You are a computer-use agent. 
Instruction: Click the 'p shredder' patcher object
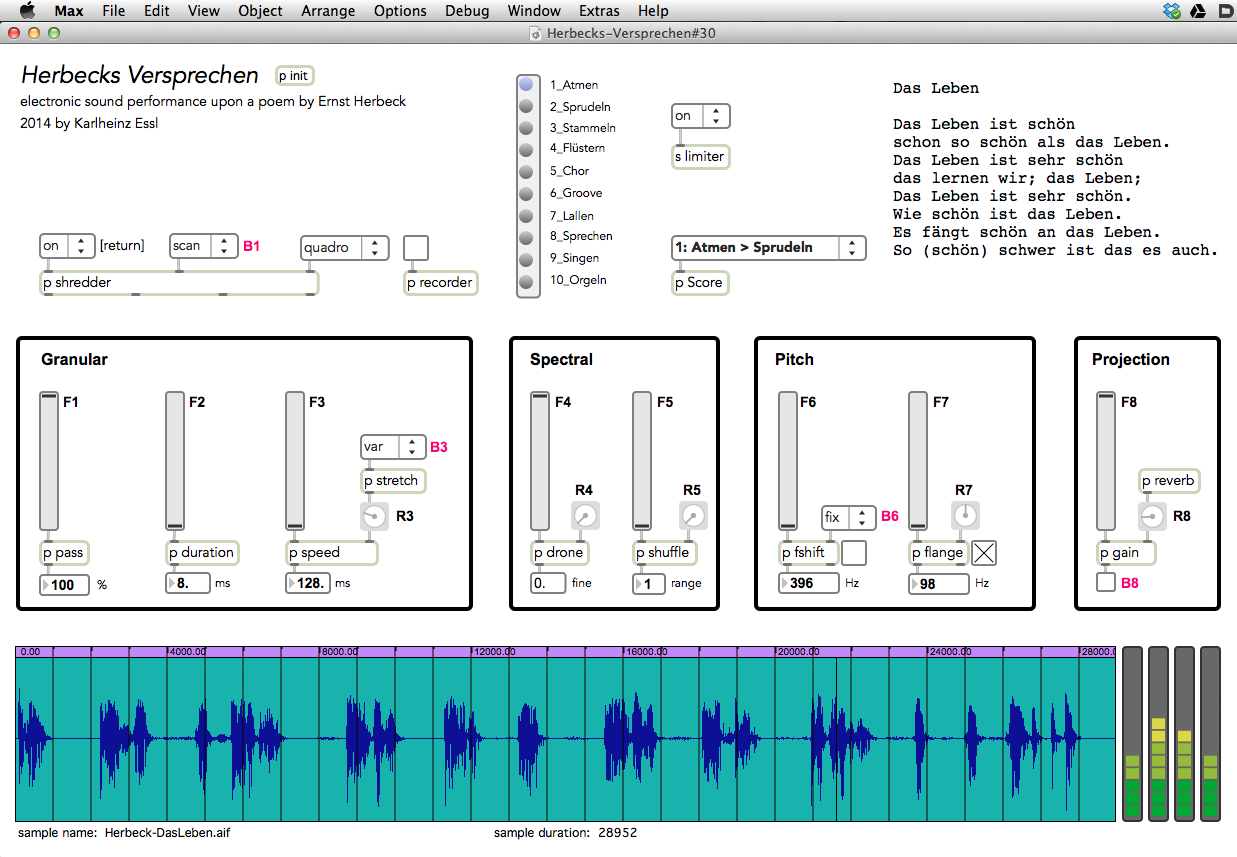[x=178, y=283]
